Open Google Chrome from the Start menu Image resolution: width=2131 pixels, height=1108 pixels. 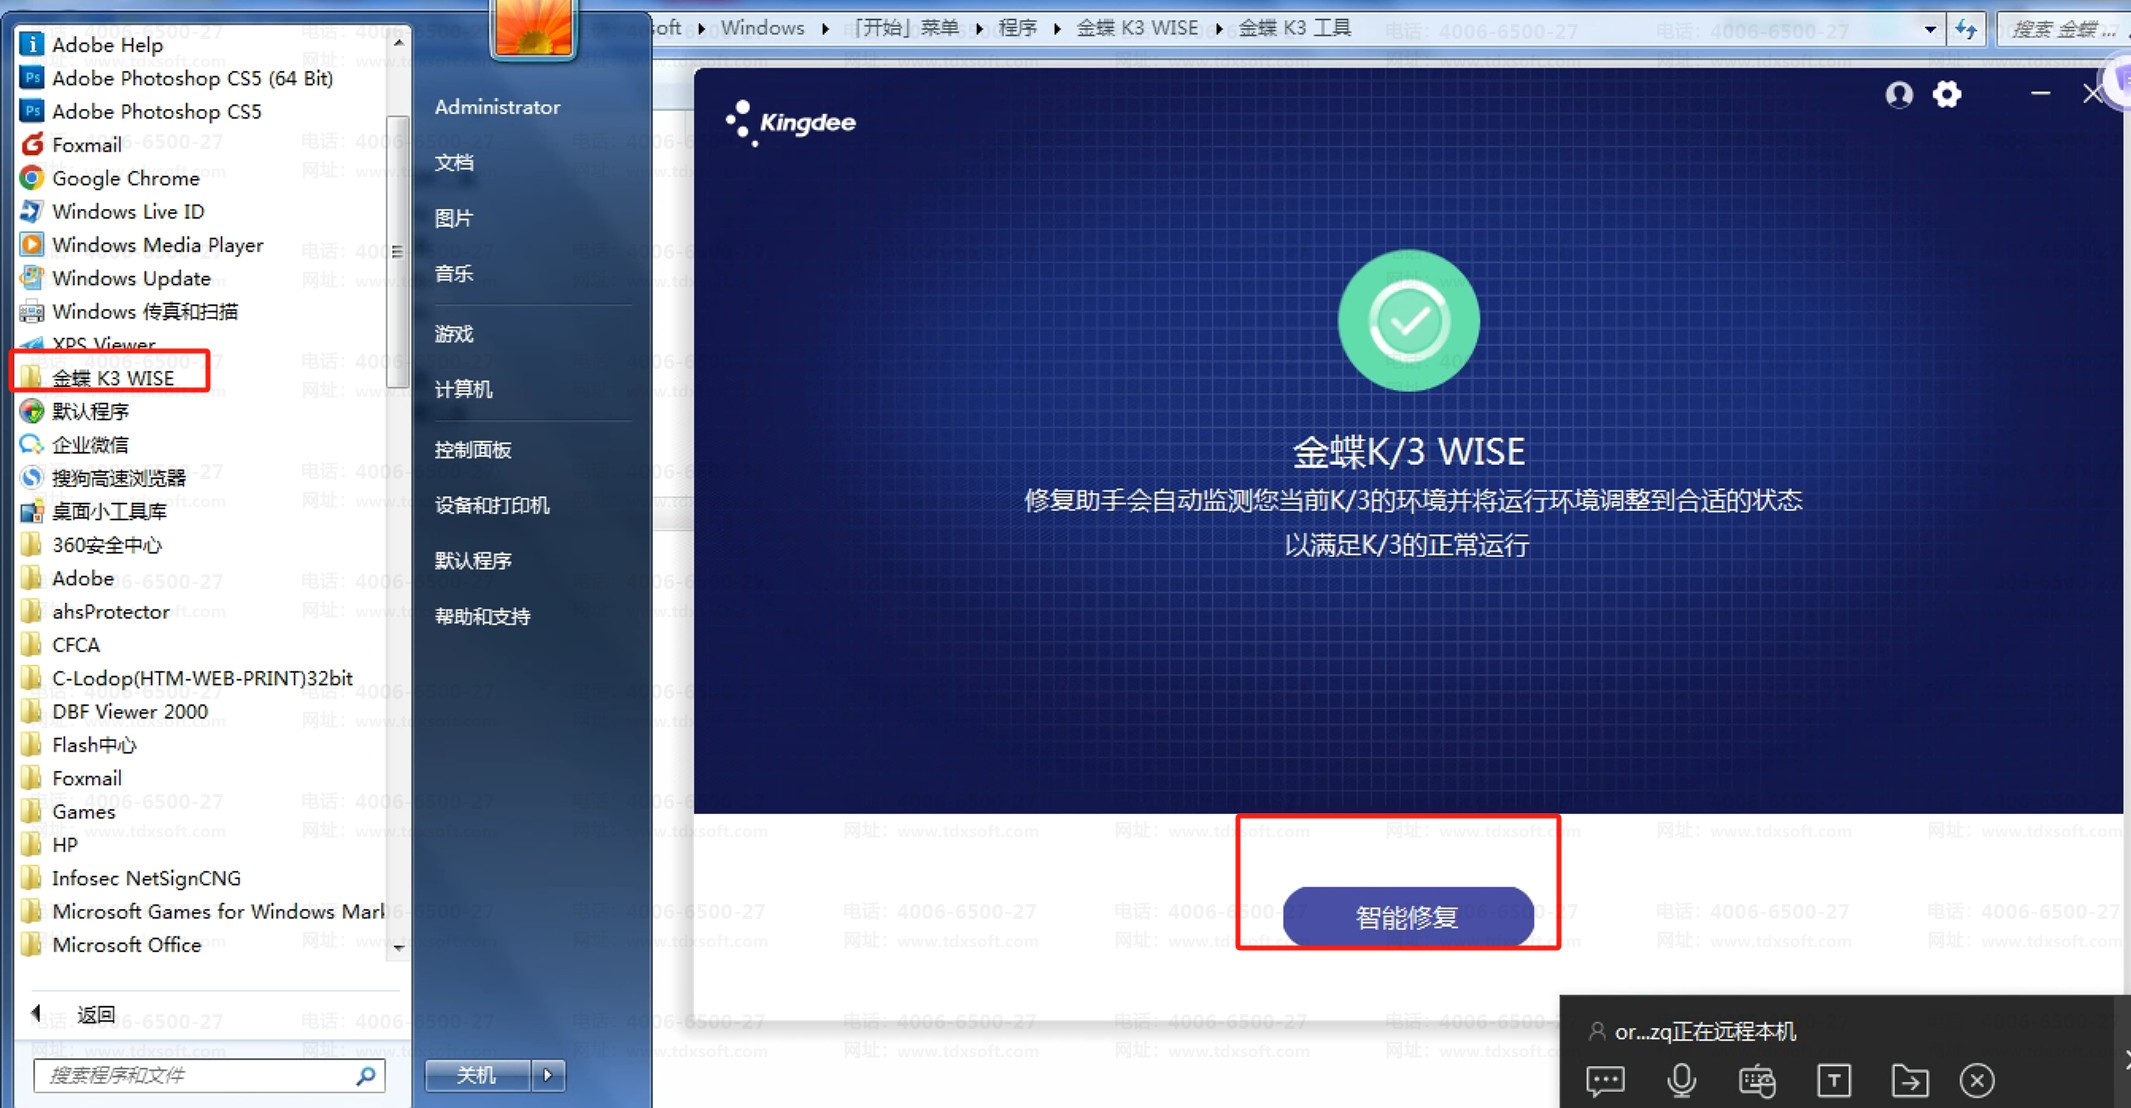click(x=125, y=178)
